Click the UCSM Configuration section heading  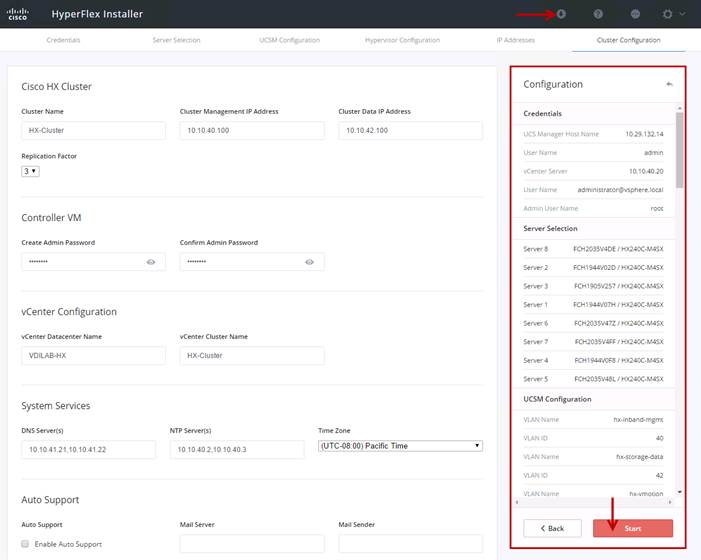coord(557,399)
